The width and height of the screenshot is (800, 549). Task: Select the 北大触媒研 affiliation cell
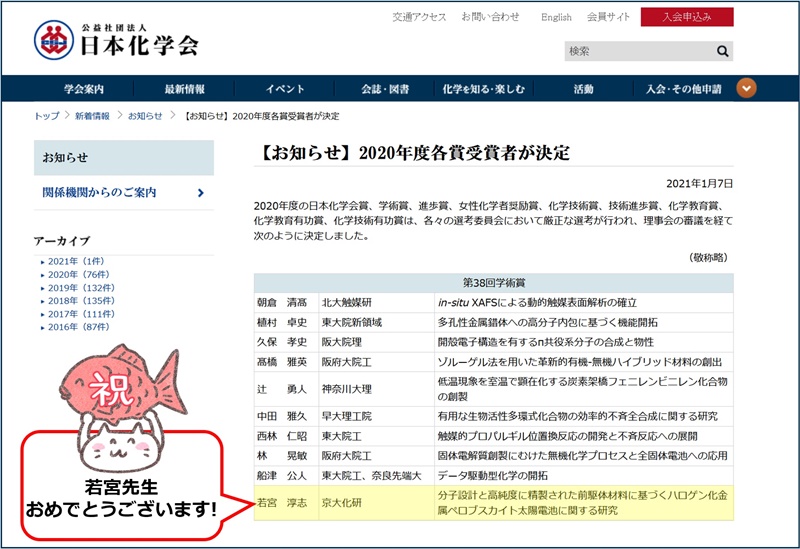pos(377,303)
